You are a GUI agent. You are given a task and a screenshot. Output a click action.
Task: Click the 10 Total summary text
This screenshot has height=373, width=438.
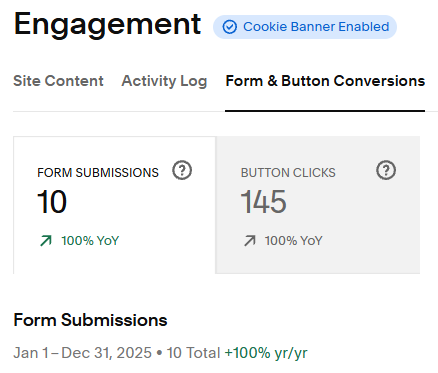pos(193,353)
